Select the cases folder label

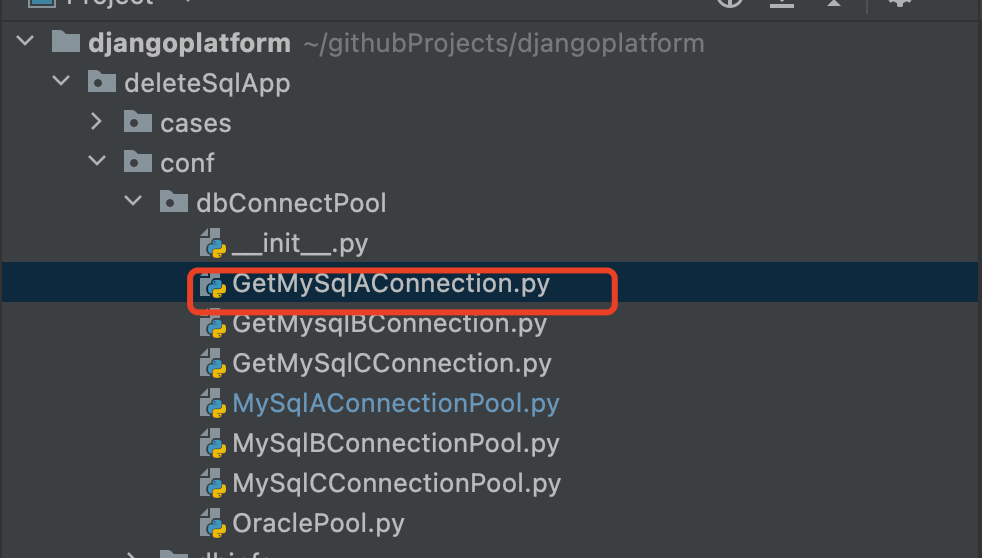coord(196,123)
